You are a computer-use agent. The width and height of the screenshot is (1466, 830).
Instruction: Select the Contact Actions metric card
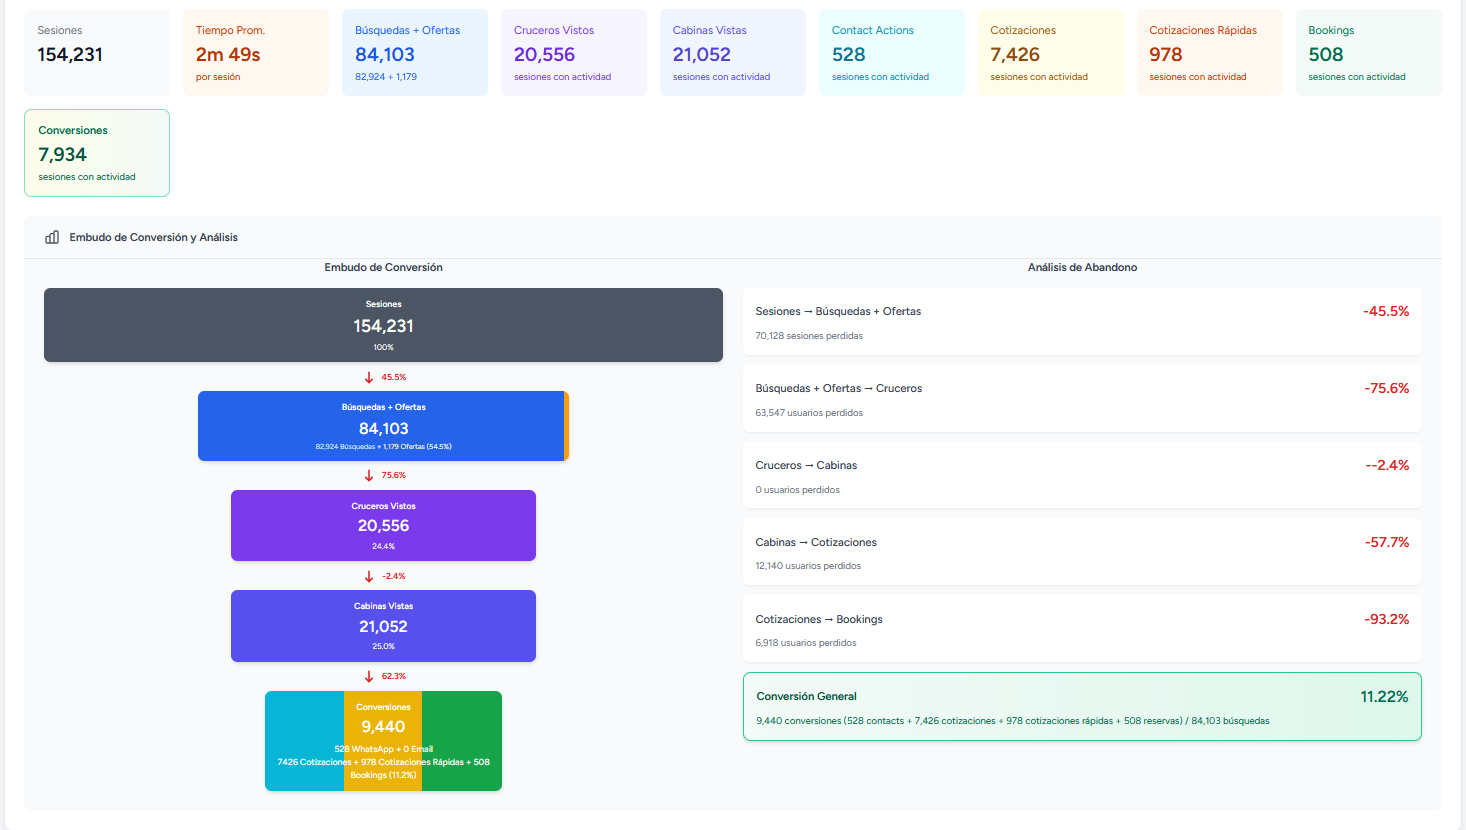(891, 53)
